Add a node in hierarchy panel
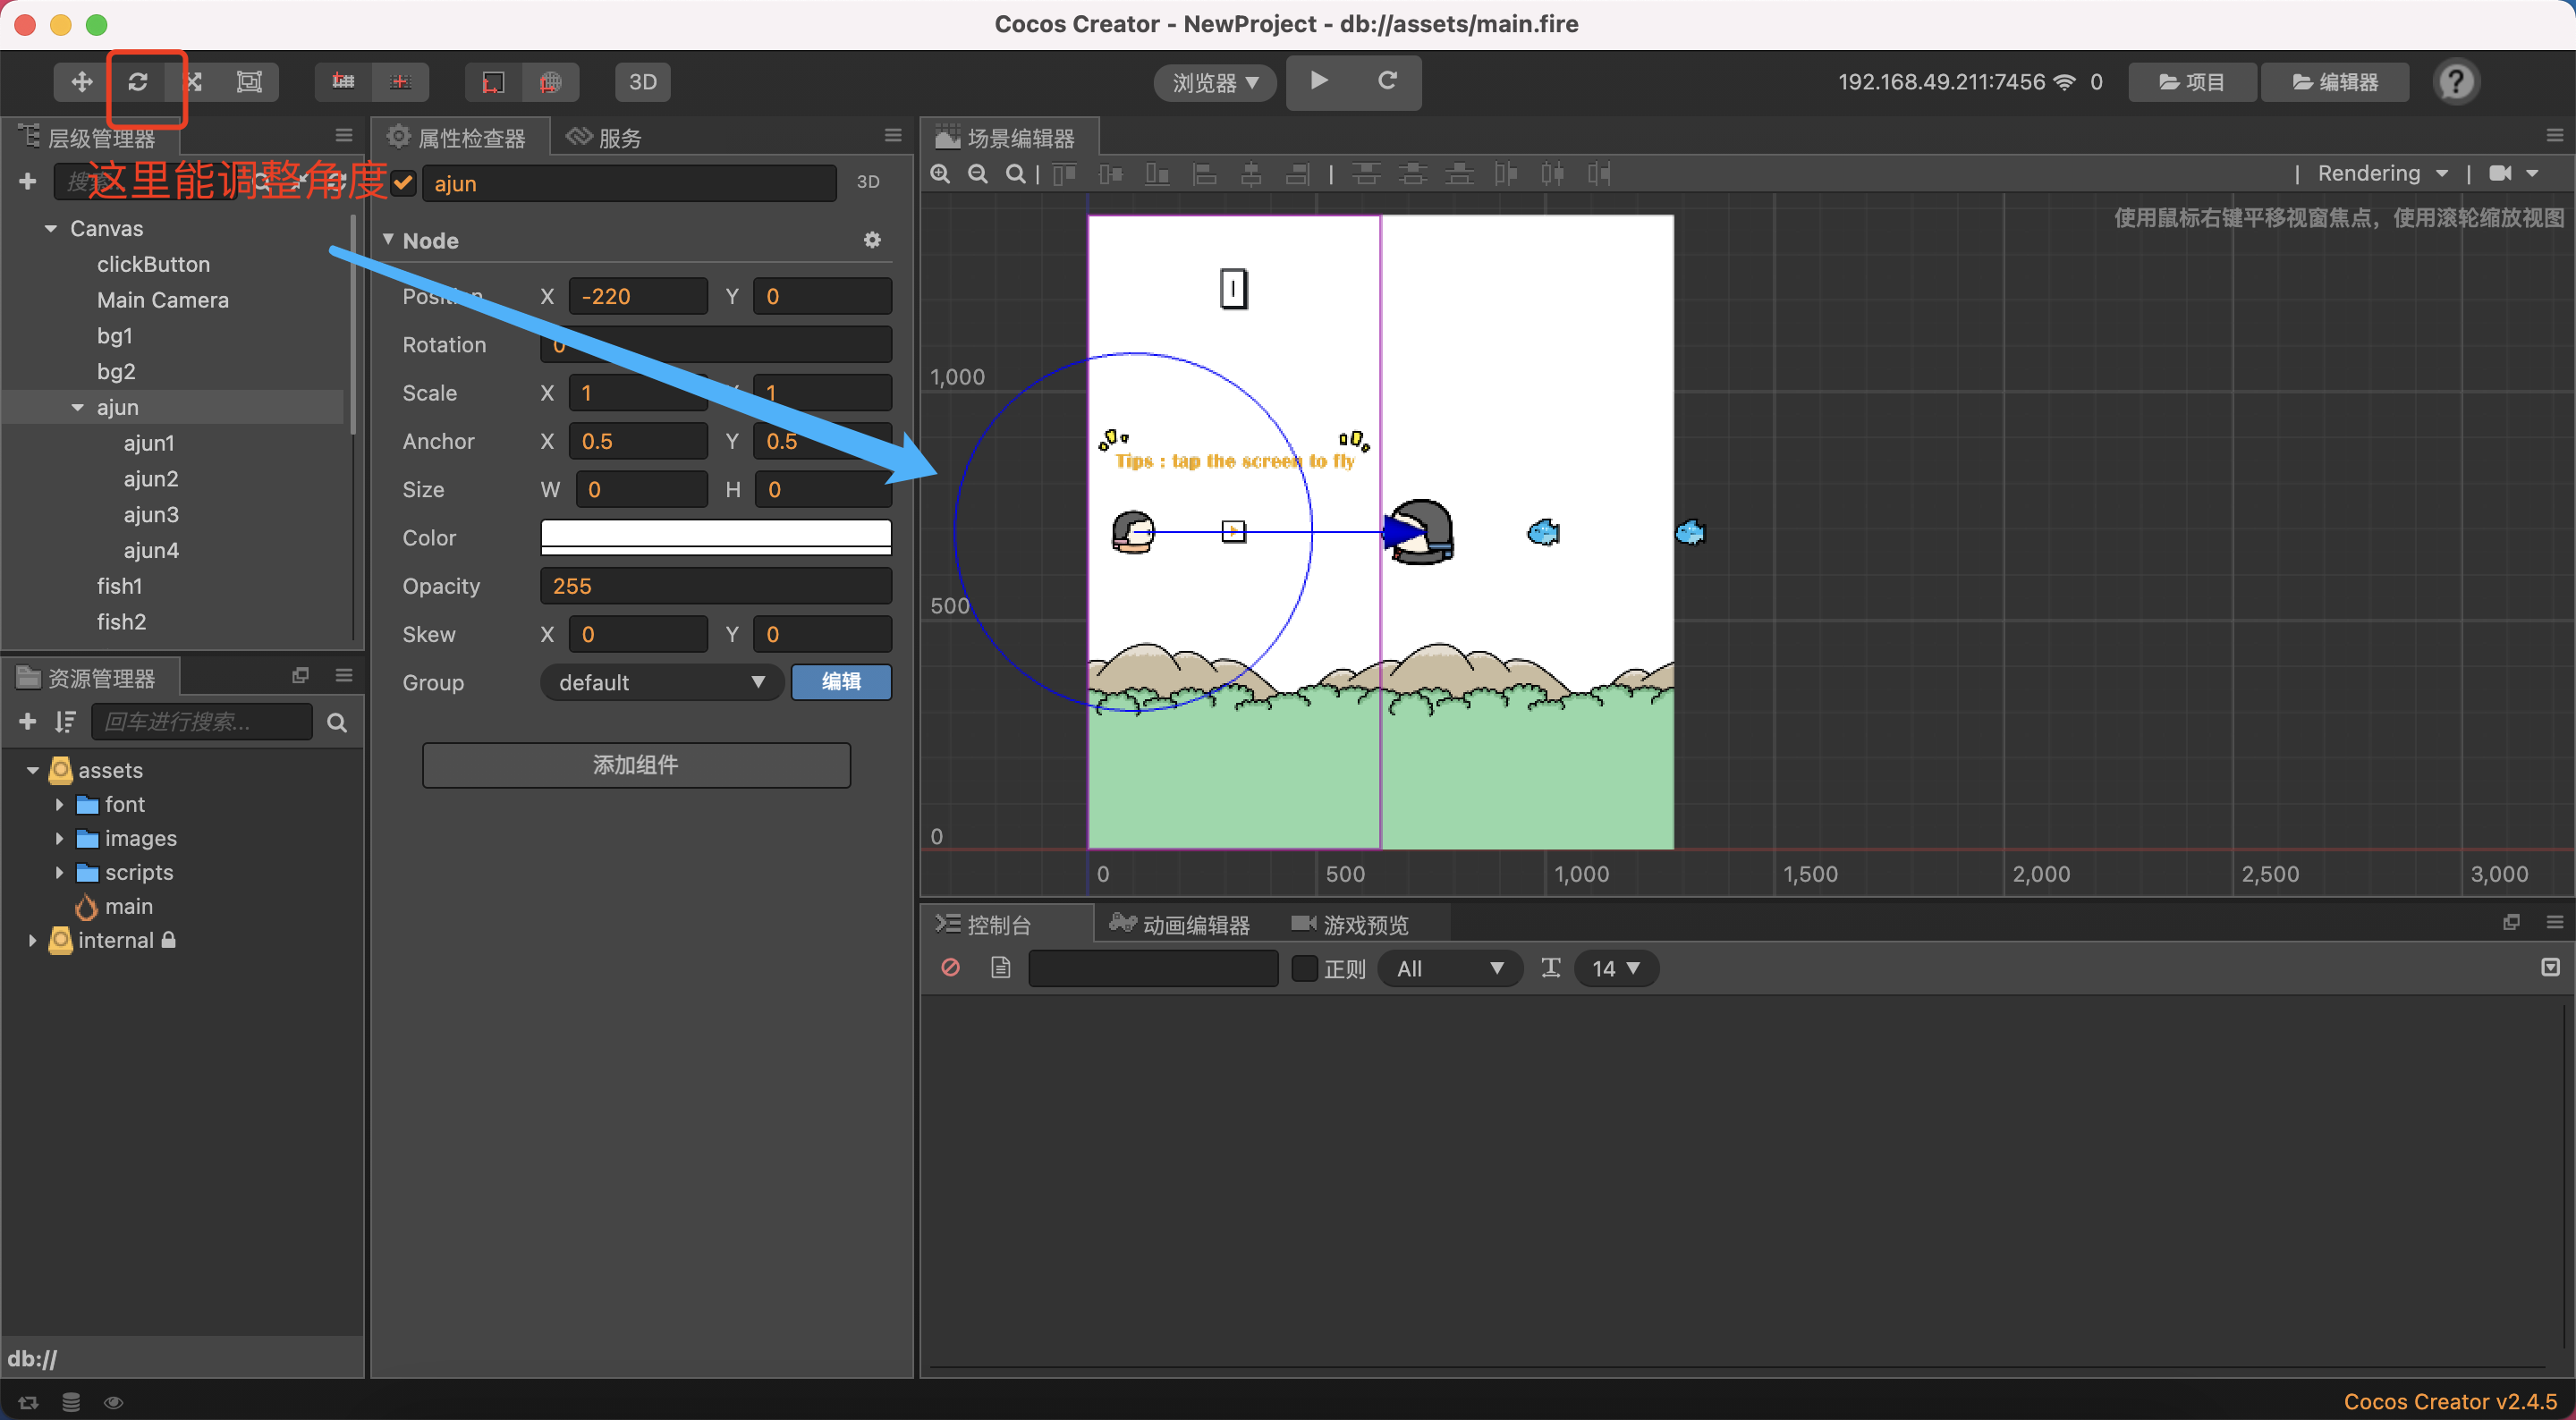Screen dimensions: 2576x1420 (27, 181)
